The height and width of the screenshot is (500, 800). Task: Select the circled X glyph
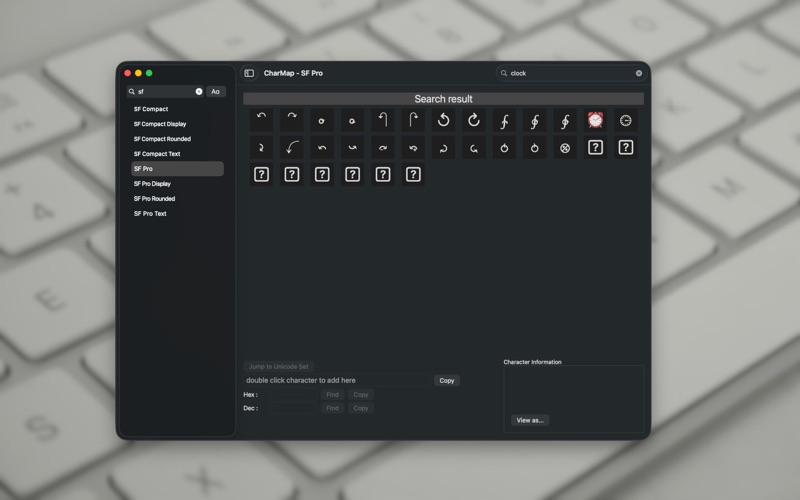[x=565, y=147]
